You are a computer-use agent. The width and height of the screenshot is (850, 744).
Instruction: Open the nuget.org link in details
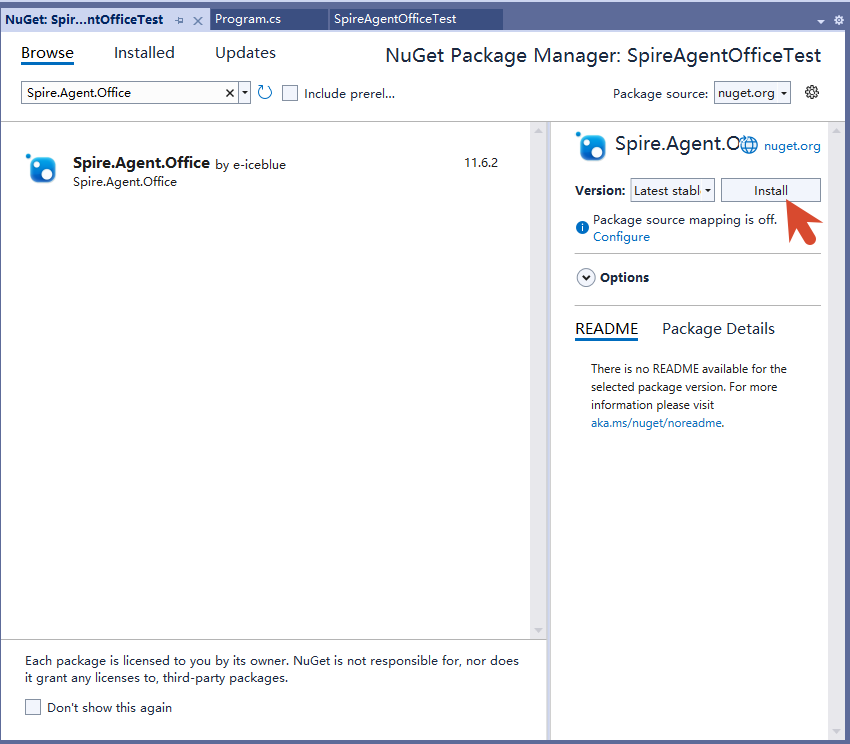click(792, 146)
